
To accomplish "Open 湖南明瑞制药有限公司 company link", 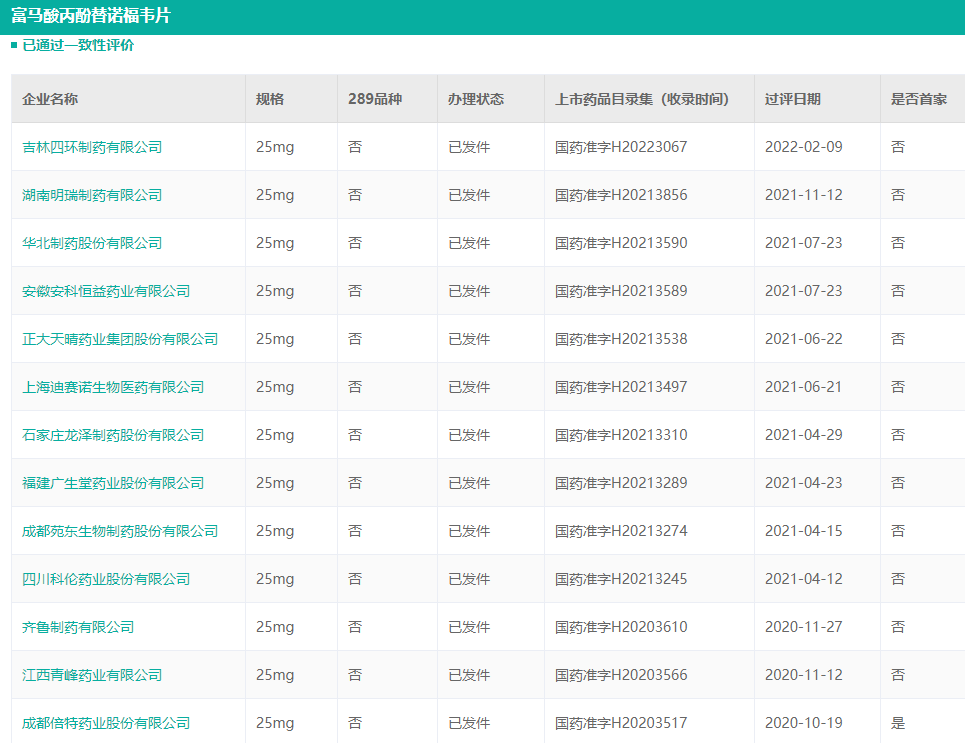I will point(92,195).
